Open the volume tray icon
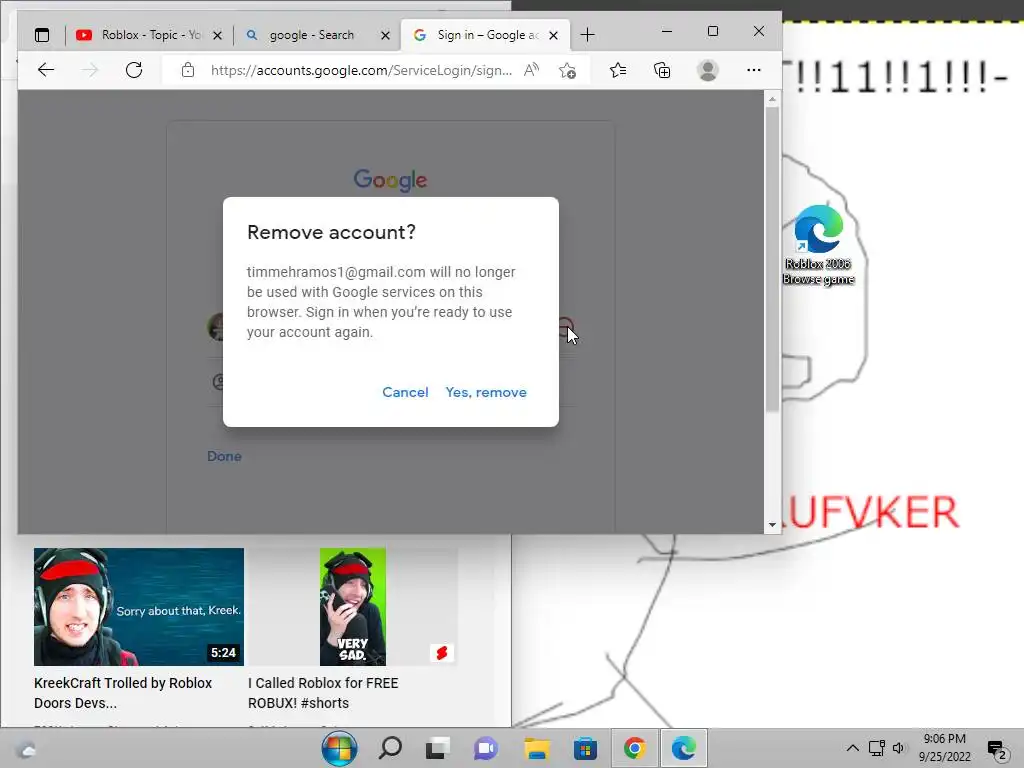 pos(899,748)
